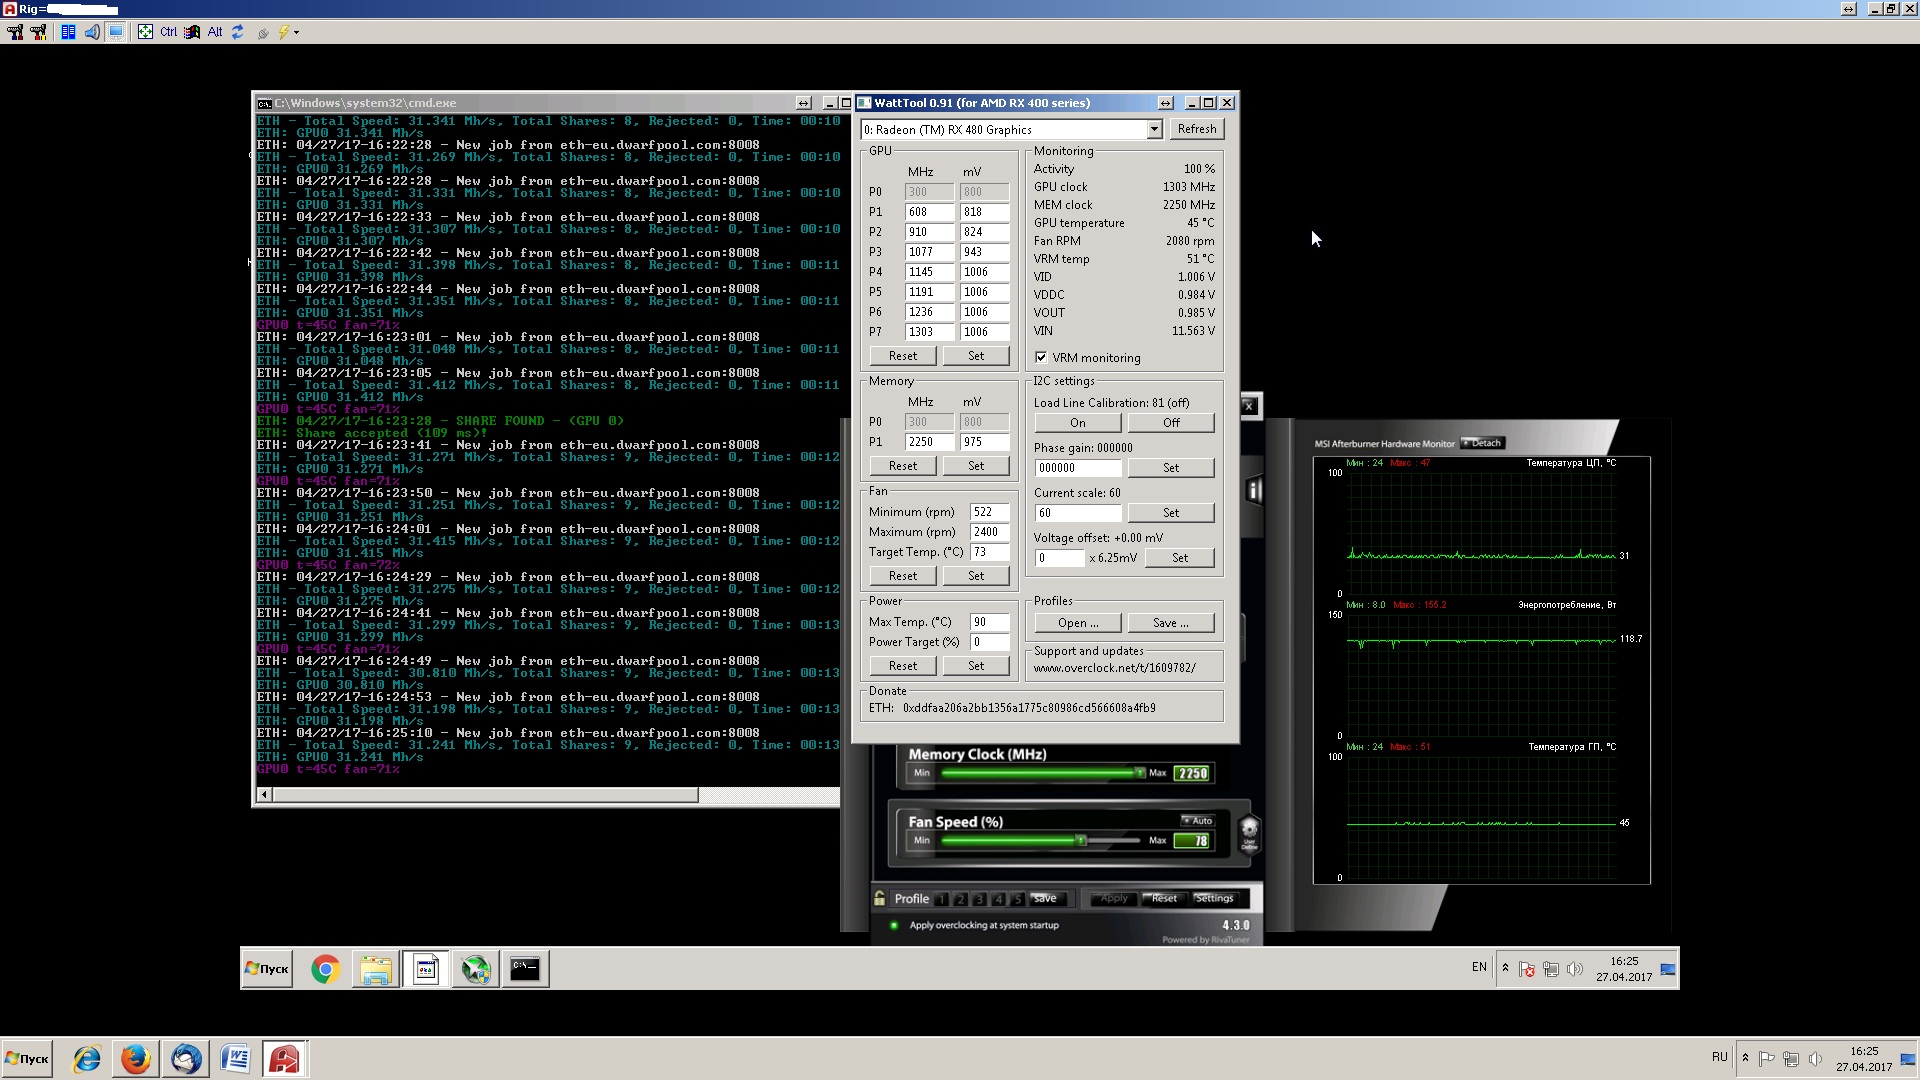Viewport: 1920px width, 1080px height.
Task: Select Afterburner profile slot 1
Action: tap(941, 899)
